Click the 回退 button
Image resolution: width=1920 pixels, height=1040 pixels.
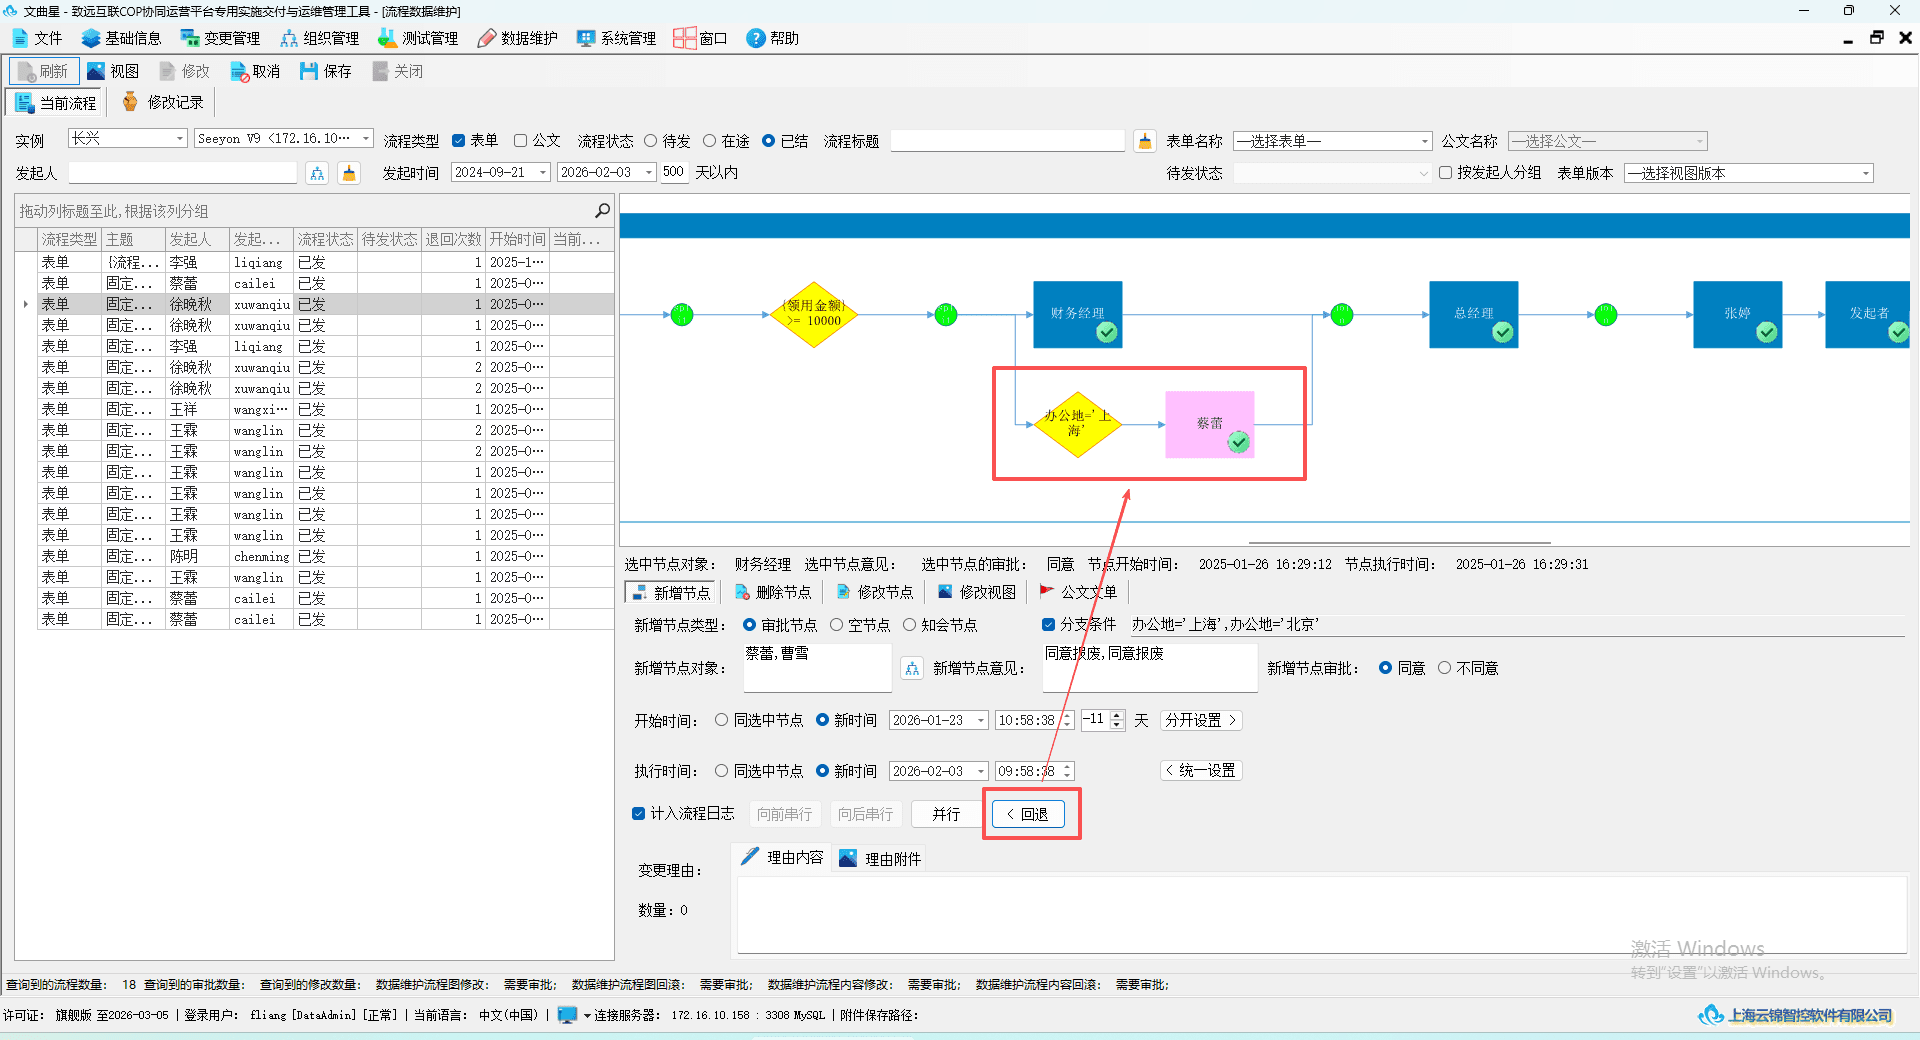click(x=1028, y=814)
